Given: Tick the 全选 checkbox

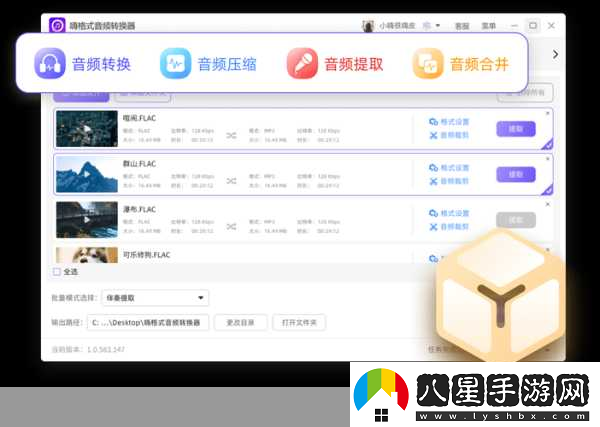Looking at the screenshot, I should pyautogui.click(x=57, y=272).
